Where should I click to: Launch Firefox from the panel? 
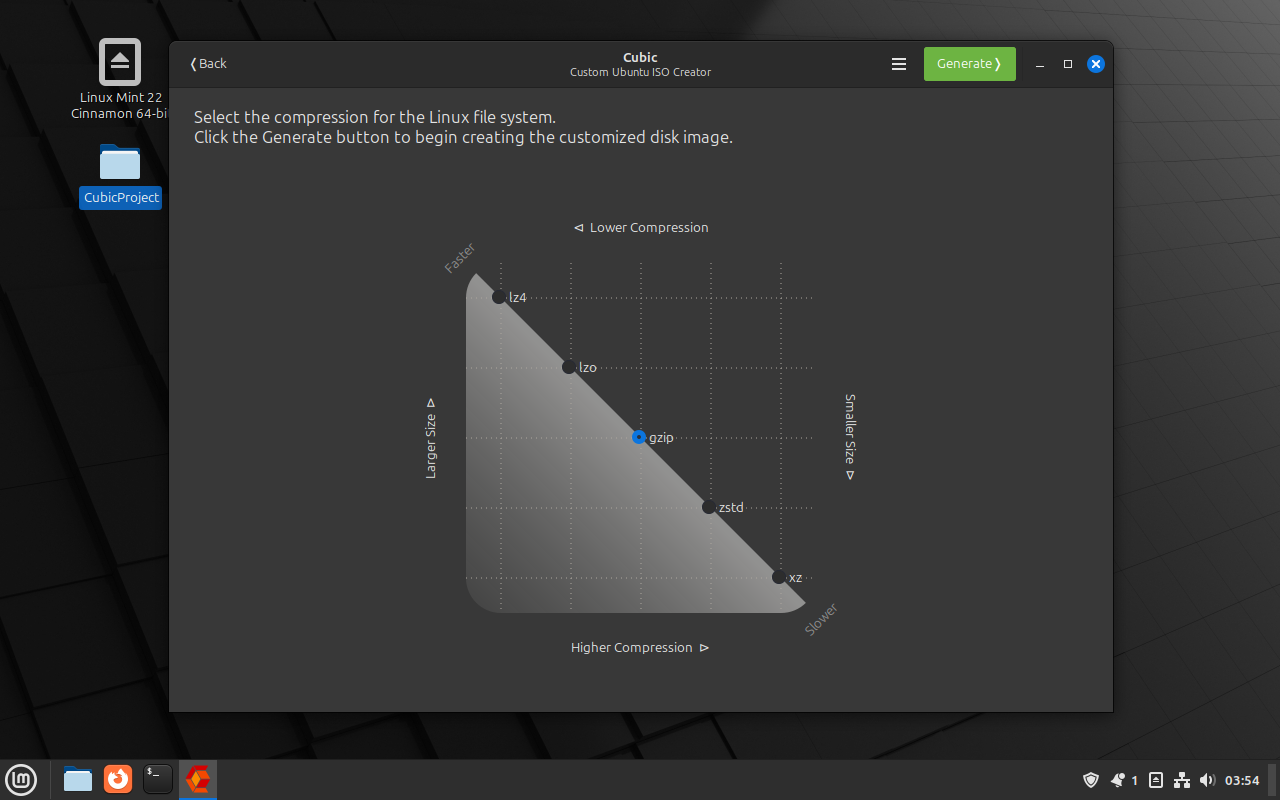click(118, 778)
